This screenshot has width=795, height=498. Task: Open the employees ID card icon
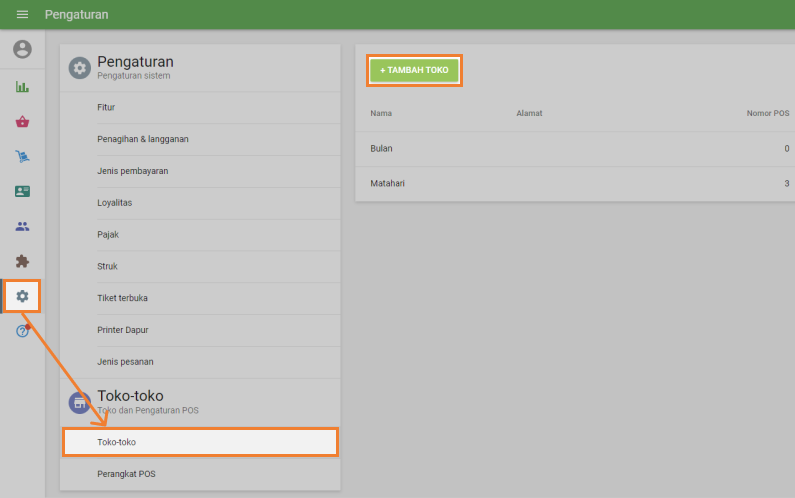[22, 191]
